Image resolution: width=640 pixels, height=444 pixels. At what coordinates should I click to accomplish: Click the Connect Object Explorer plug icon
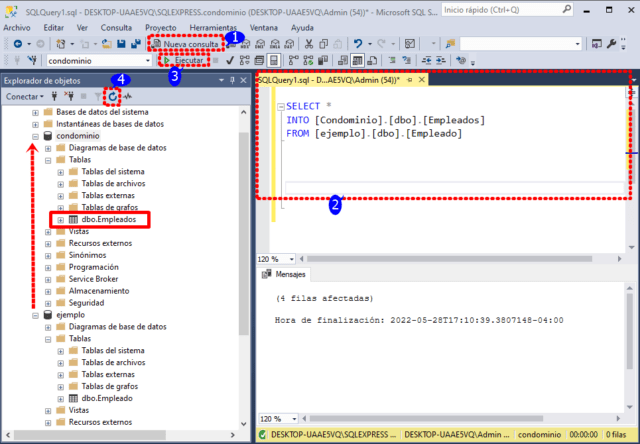tap(54, 96)
